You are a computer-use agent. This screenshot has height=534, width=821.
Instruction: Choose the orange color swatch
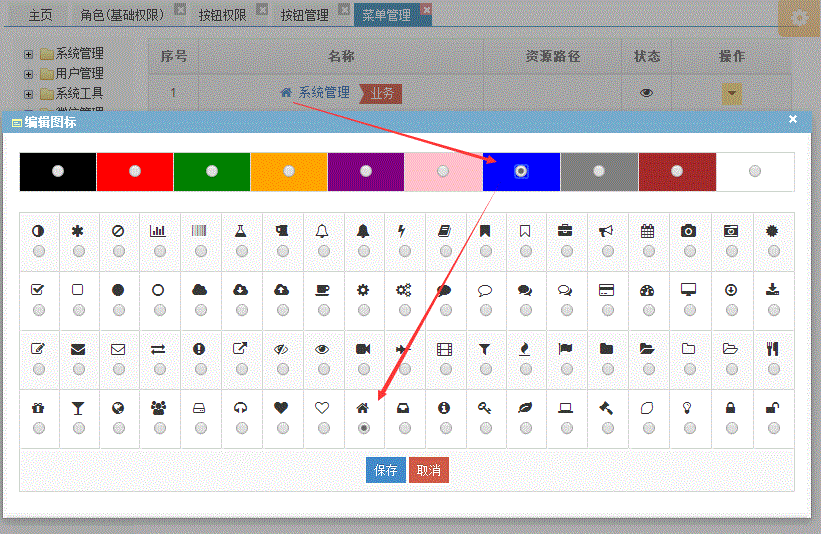tap(289, 171)
